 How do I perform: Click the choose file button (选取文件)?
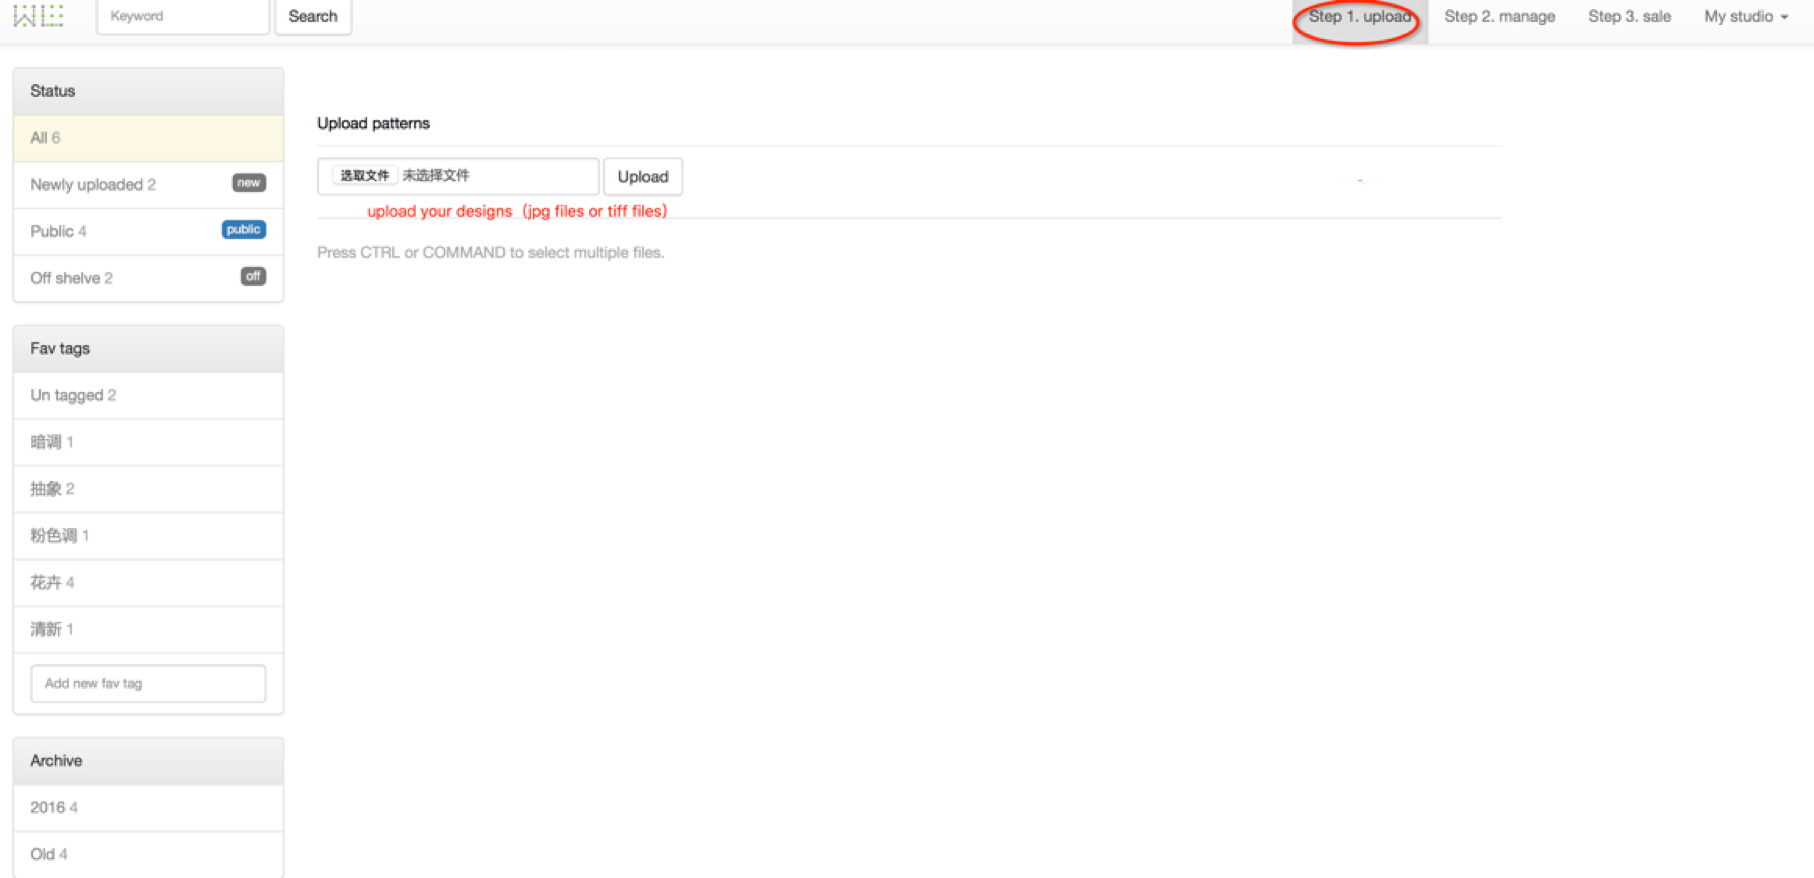point(364,176)
